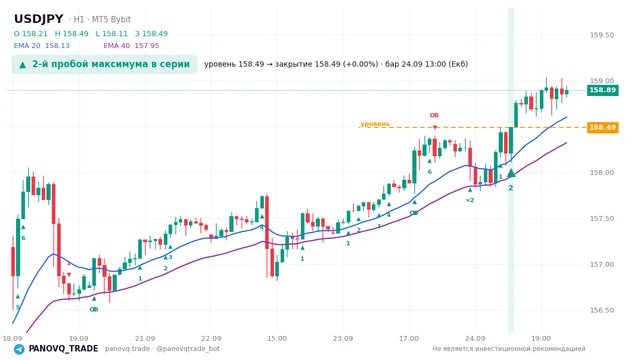Image resolution: width=640 pixels, height=360 pixels.
Task: Click the 'З 158.49' close value
Action: pos(151,34)
